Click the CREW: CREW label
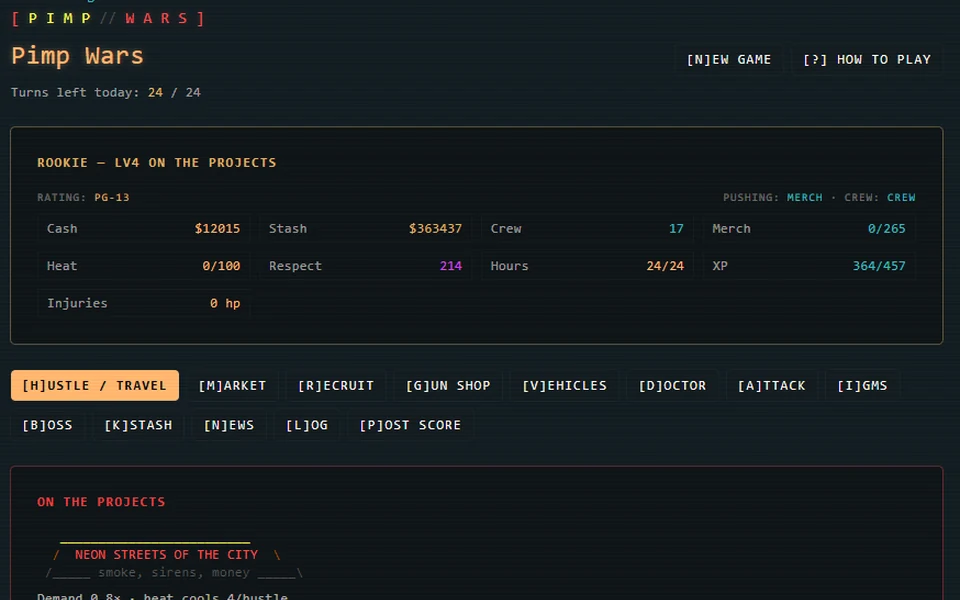Screen dimensions: 960x600 (x=880, y=197)
